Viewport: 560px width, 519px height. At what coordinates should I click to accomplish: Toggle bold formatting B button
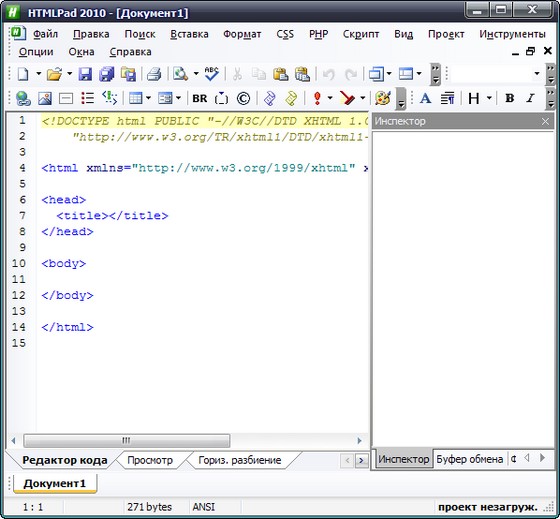click(510, 98)
